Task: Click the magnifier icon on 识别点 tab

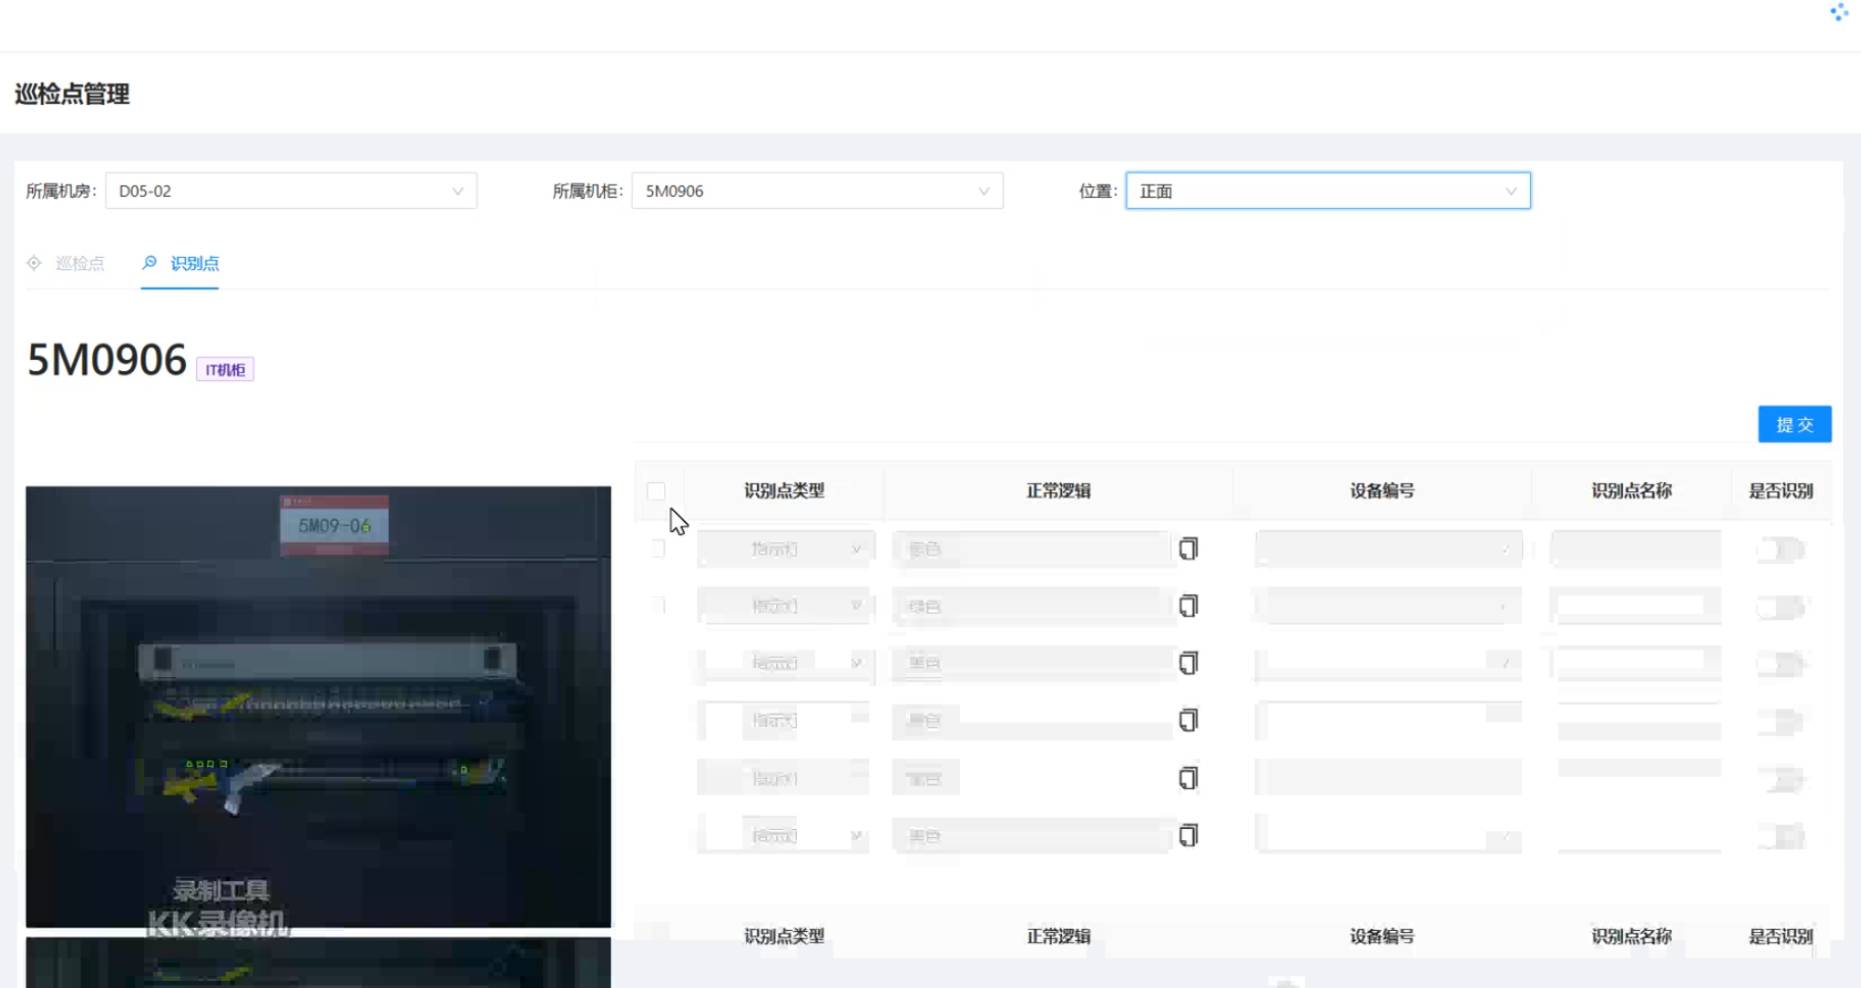Action: tap(150, 263)
